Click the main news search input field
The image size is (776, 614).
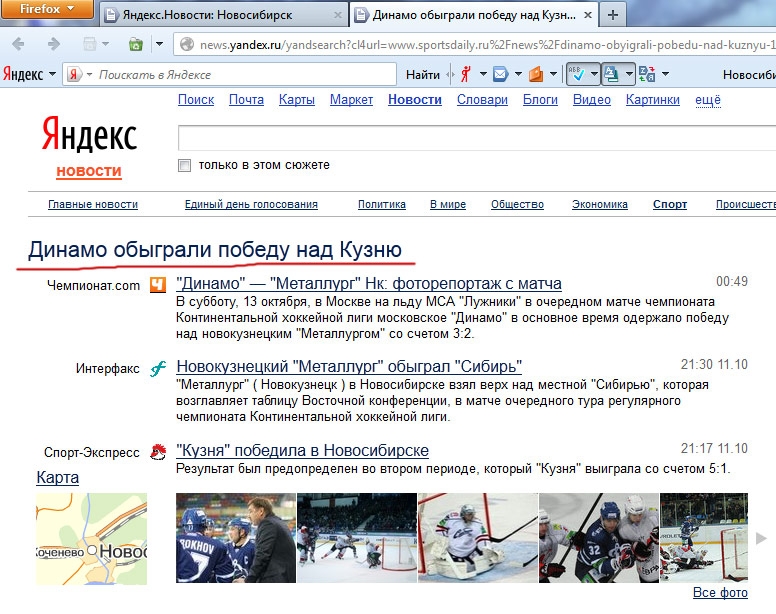point(477,138)
